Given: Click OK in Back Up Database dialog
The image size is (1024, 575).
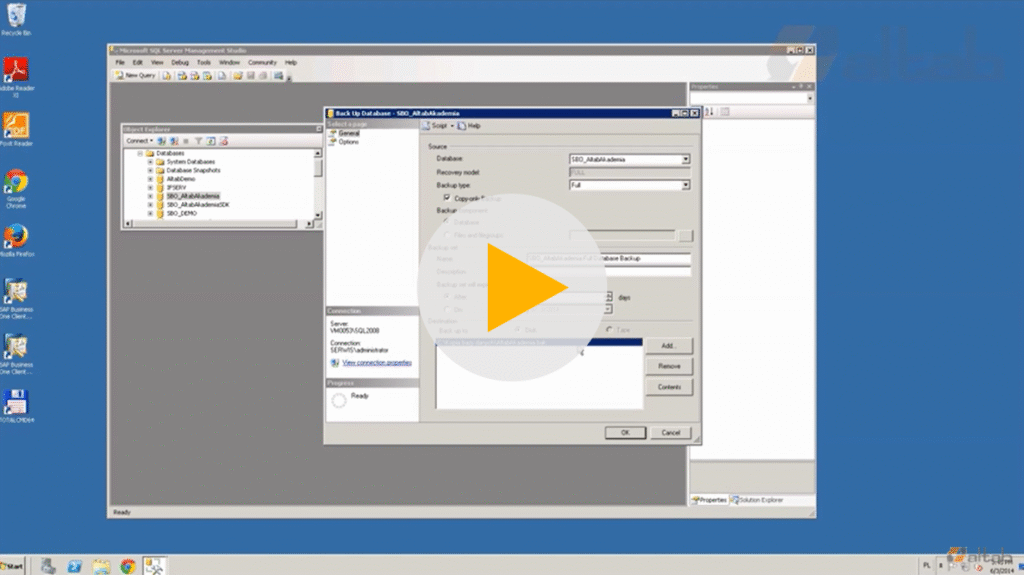Looking at the screenshot, I should [625, 433].
